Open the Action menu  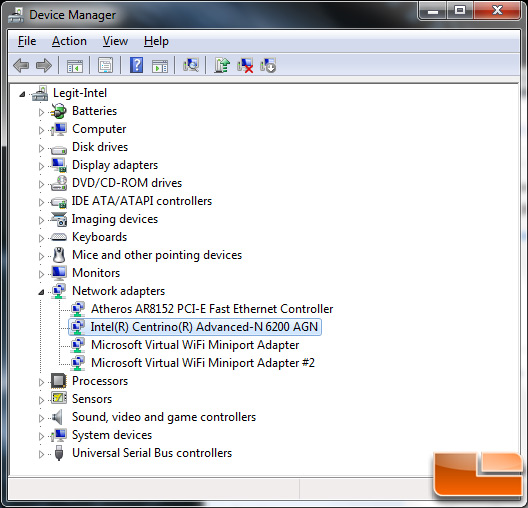pos(69,41)
